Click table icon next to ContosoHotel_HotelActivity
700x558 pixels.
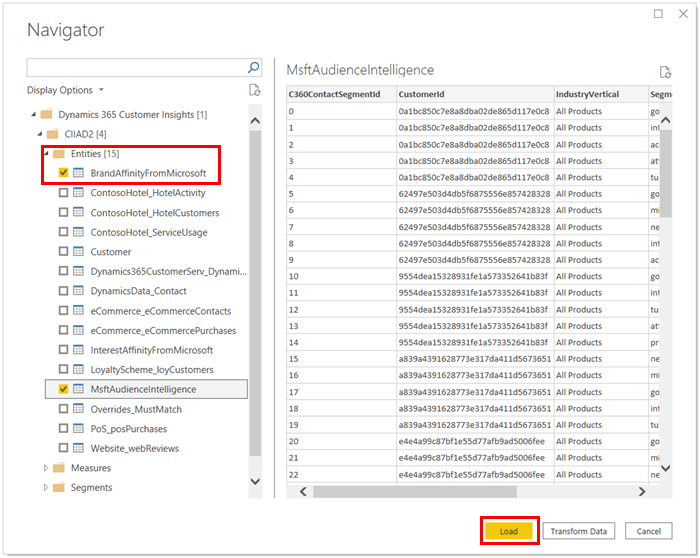click(x=79, y=192)
